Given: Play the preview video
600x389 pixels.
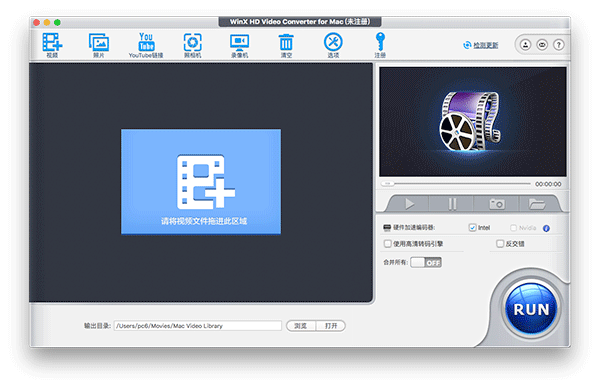Looking at the screenshot, I should click(x=409, y=204).
